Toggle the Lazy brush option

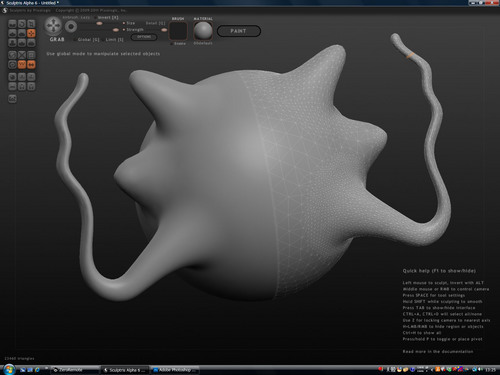85,17
